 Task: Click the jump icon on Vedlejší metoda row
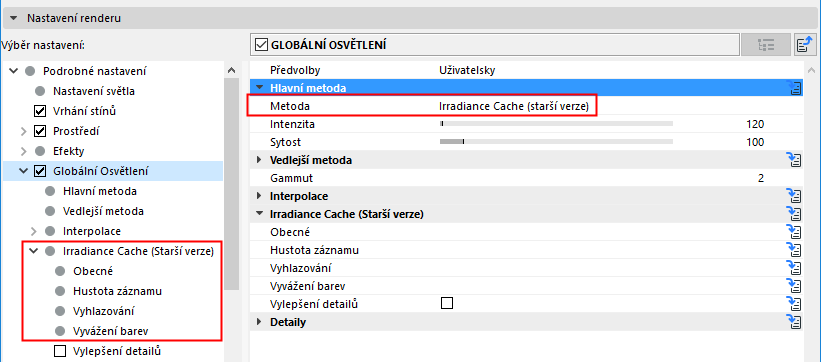(x=794, y=160)
